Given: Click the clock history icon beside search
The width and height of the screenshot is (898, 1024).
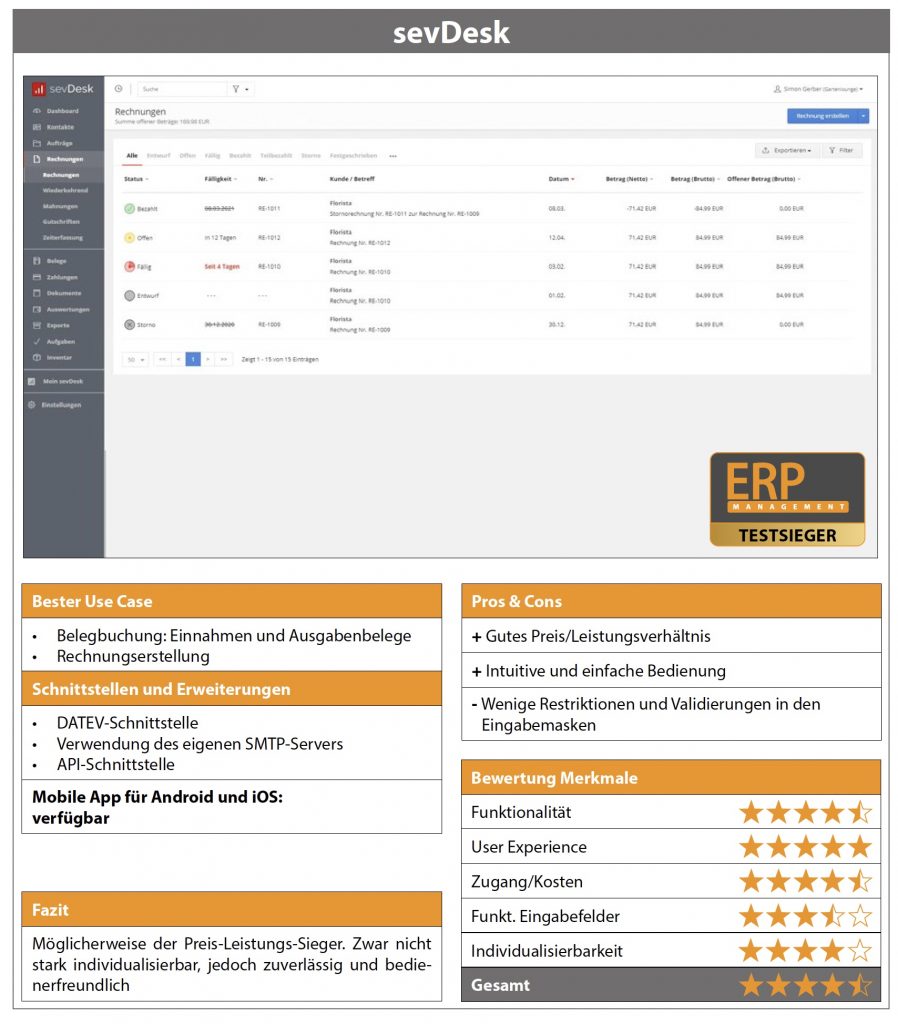Looking at the screenshot, I should (x=119, y=89).
